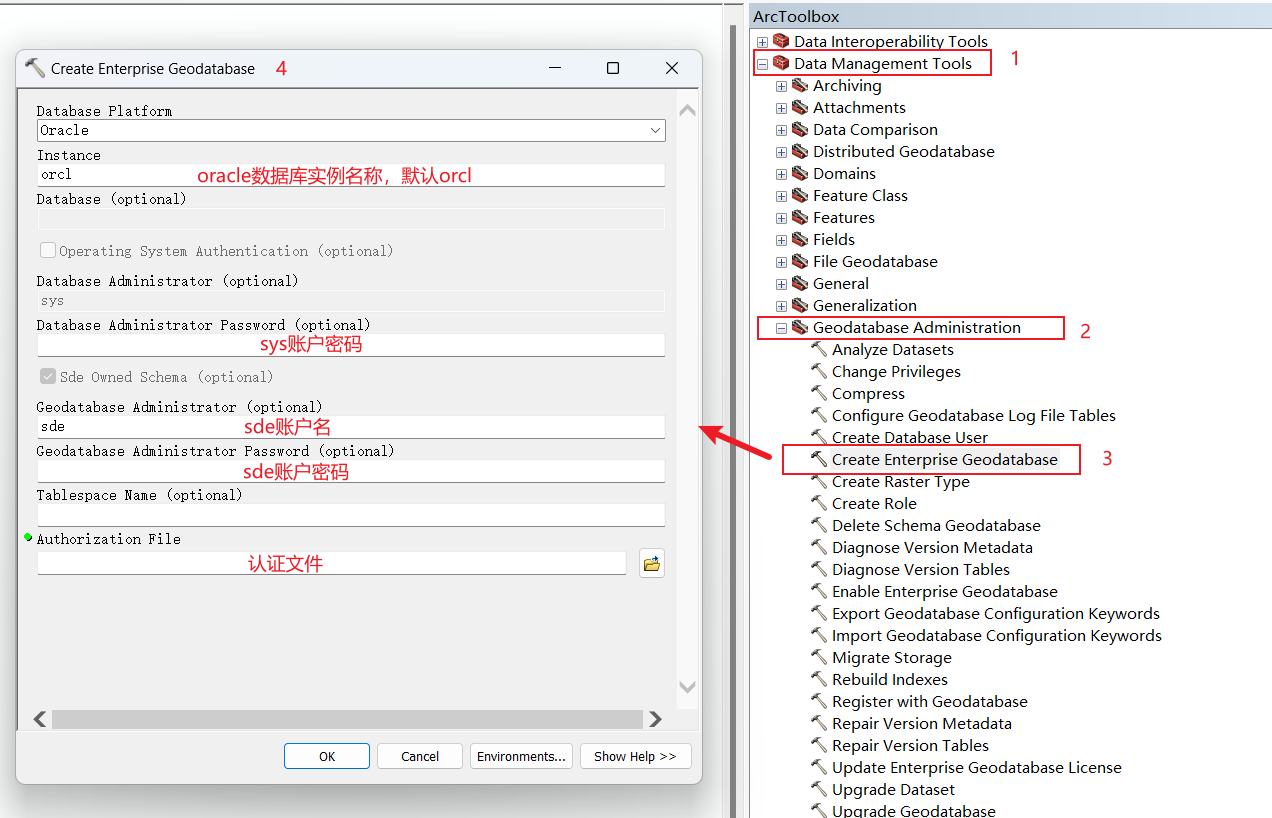Expand the Generalization toolset
This screenshot has width=1272, height=818.
(x=781, y=306)
